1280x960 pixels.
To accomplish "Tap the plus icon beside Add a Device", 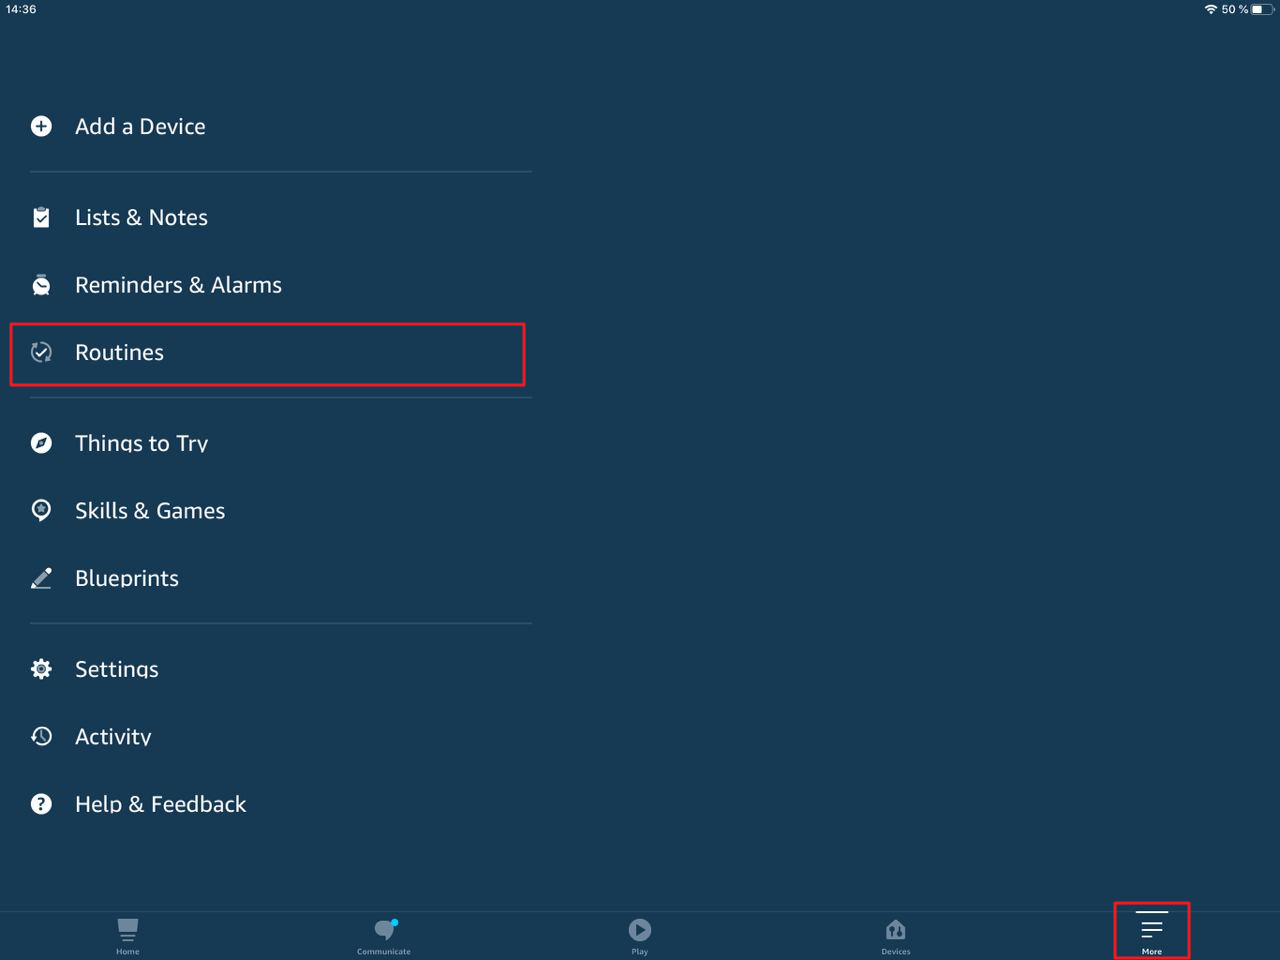I will click(x=41, y=126).
